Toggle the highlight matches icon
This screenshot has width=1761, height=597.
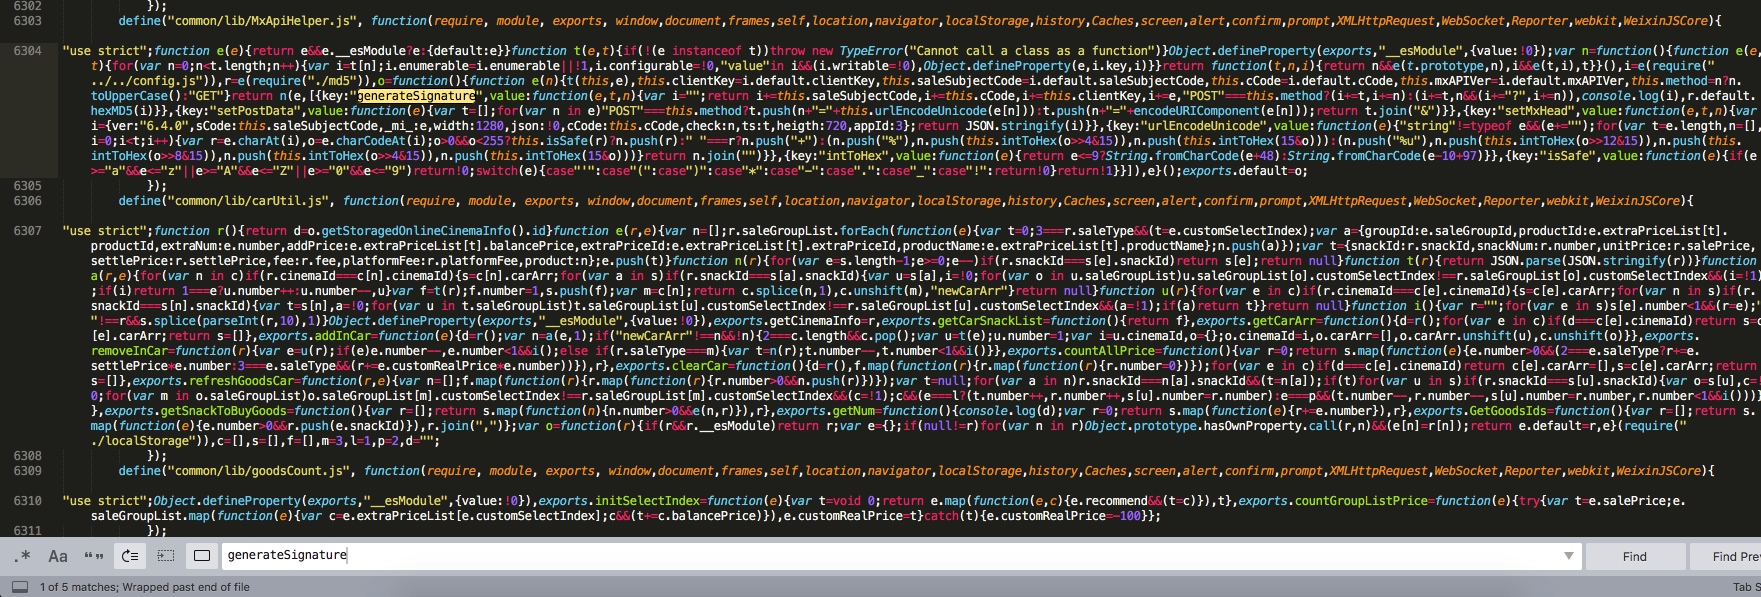202,556
